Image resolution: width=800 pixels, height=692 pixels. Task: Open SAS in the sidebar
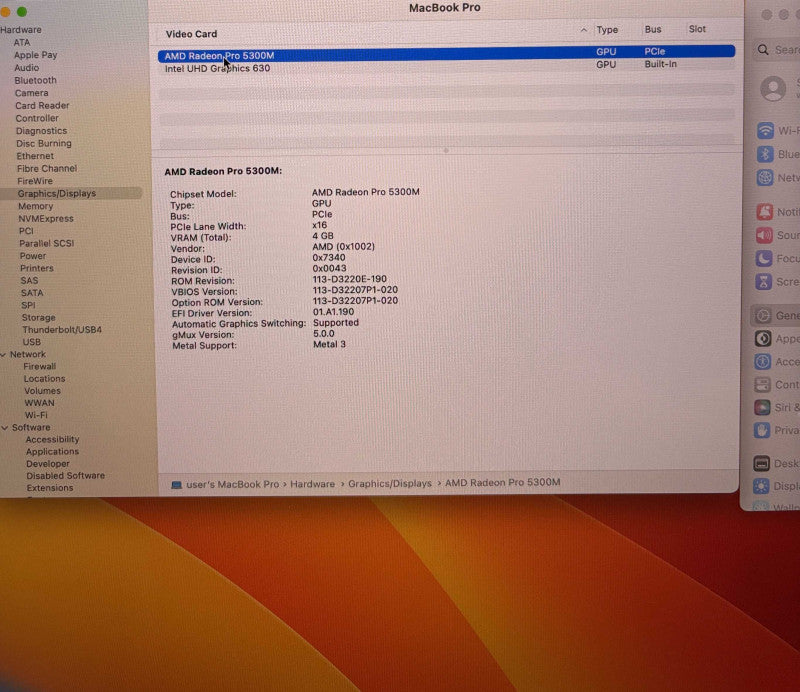coord(30,280)
